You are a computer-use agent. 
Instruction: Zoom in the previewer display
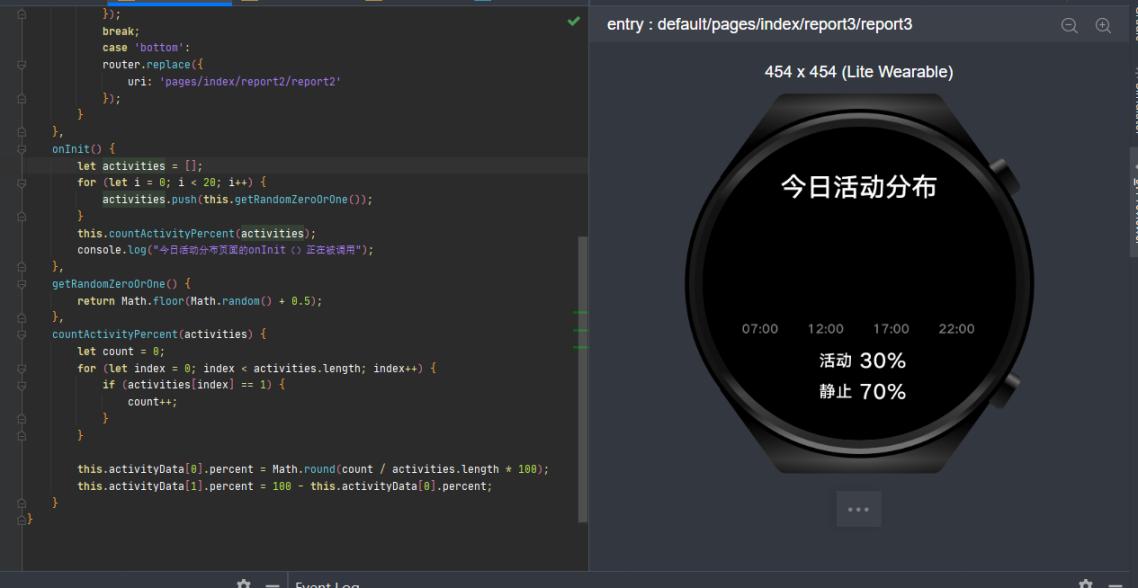(x=1103, y=26)
